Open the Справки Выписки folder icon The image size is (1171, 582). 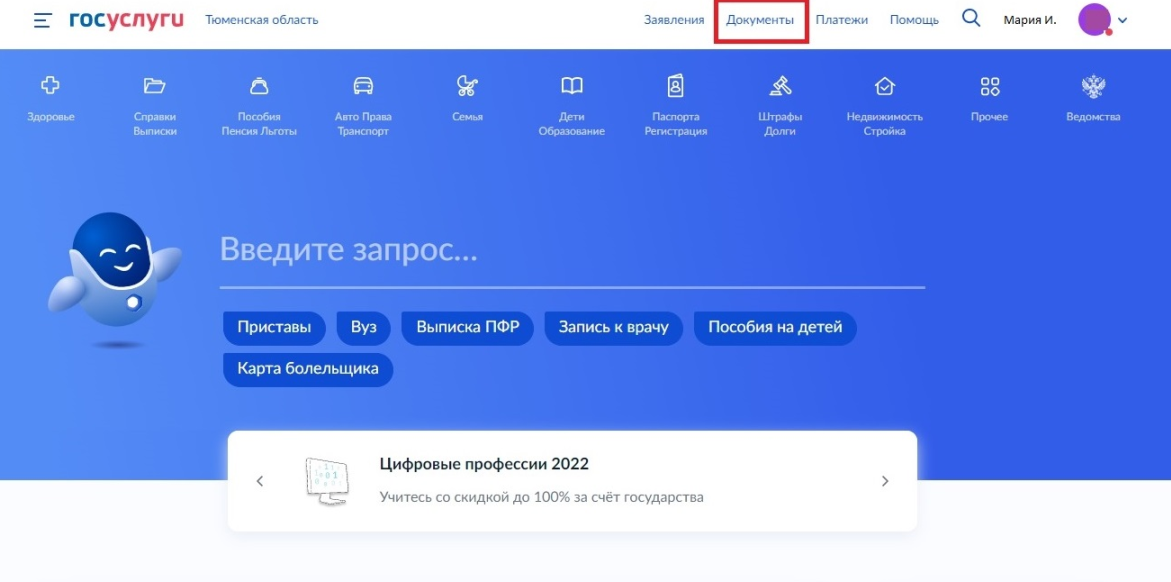pyautogui.click(x=155, y=87)
